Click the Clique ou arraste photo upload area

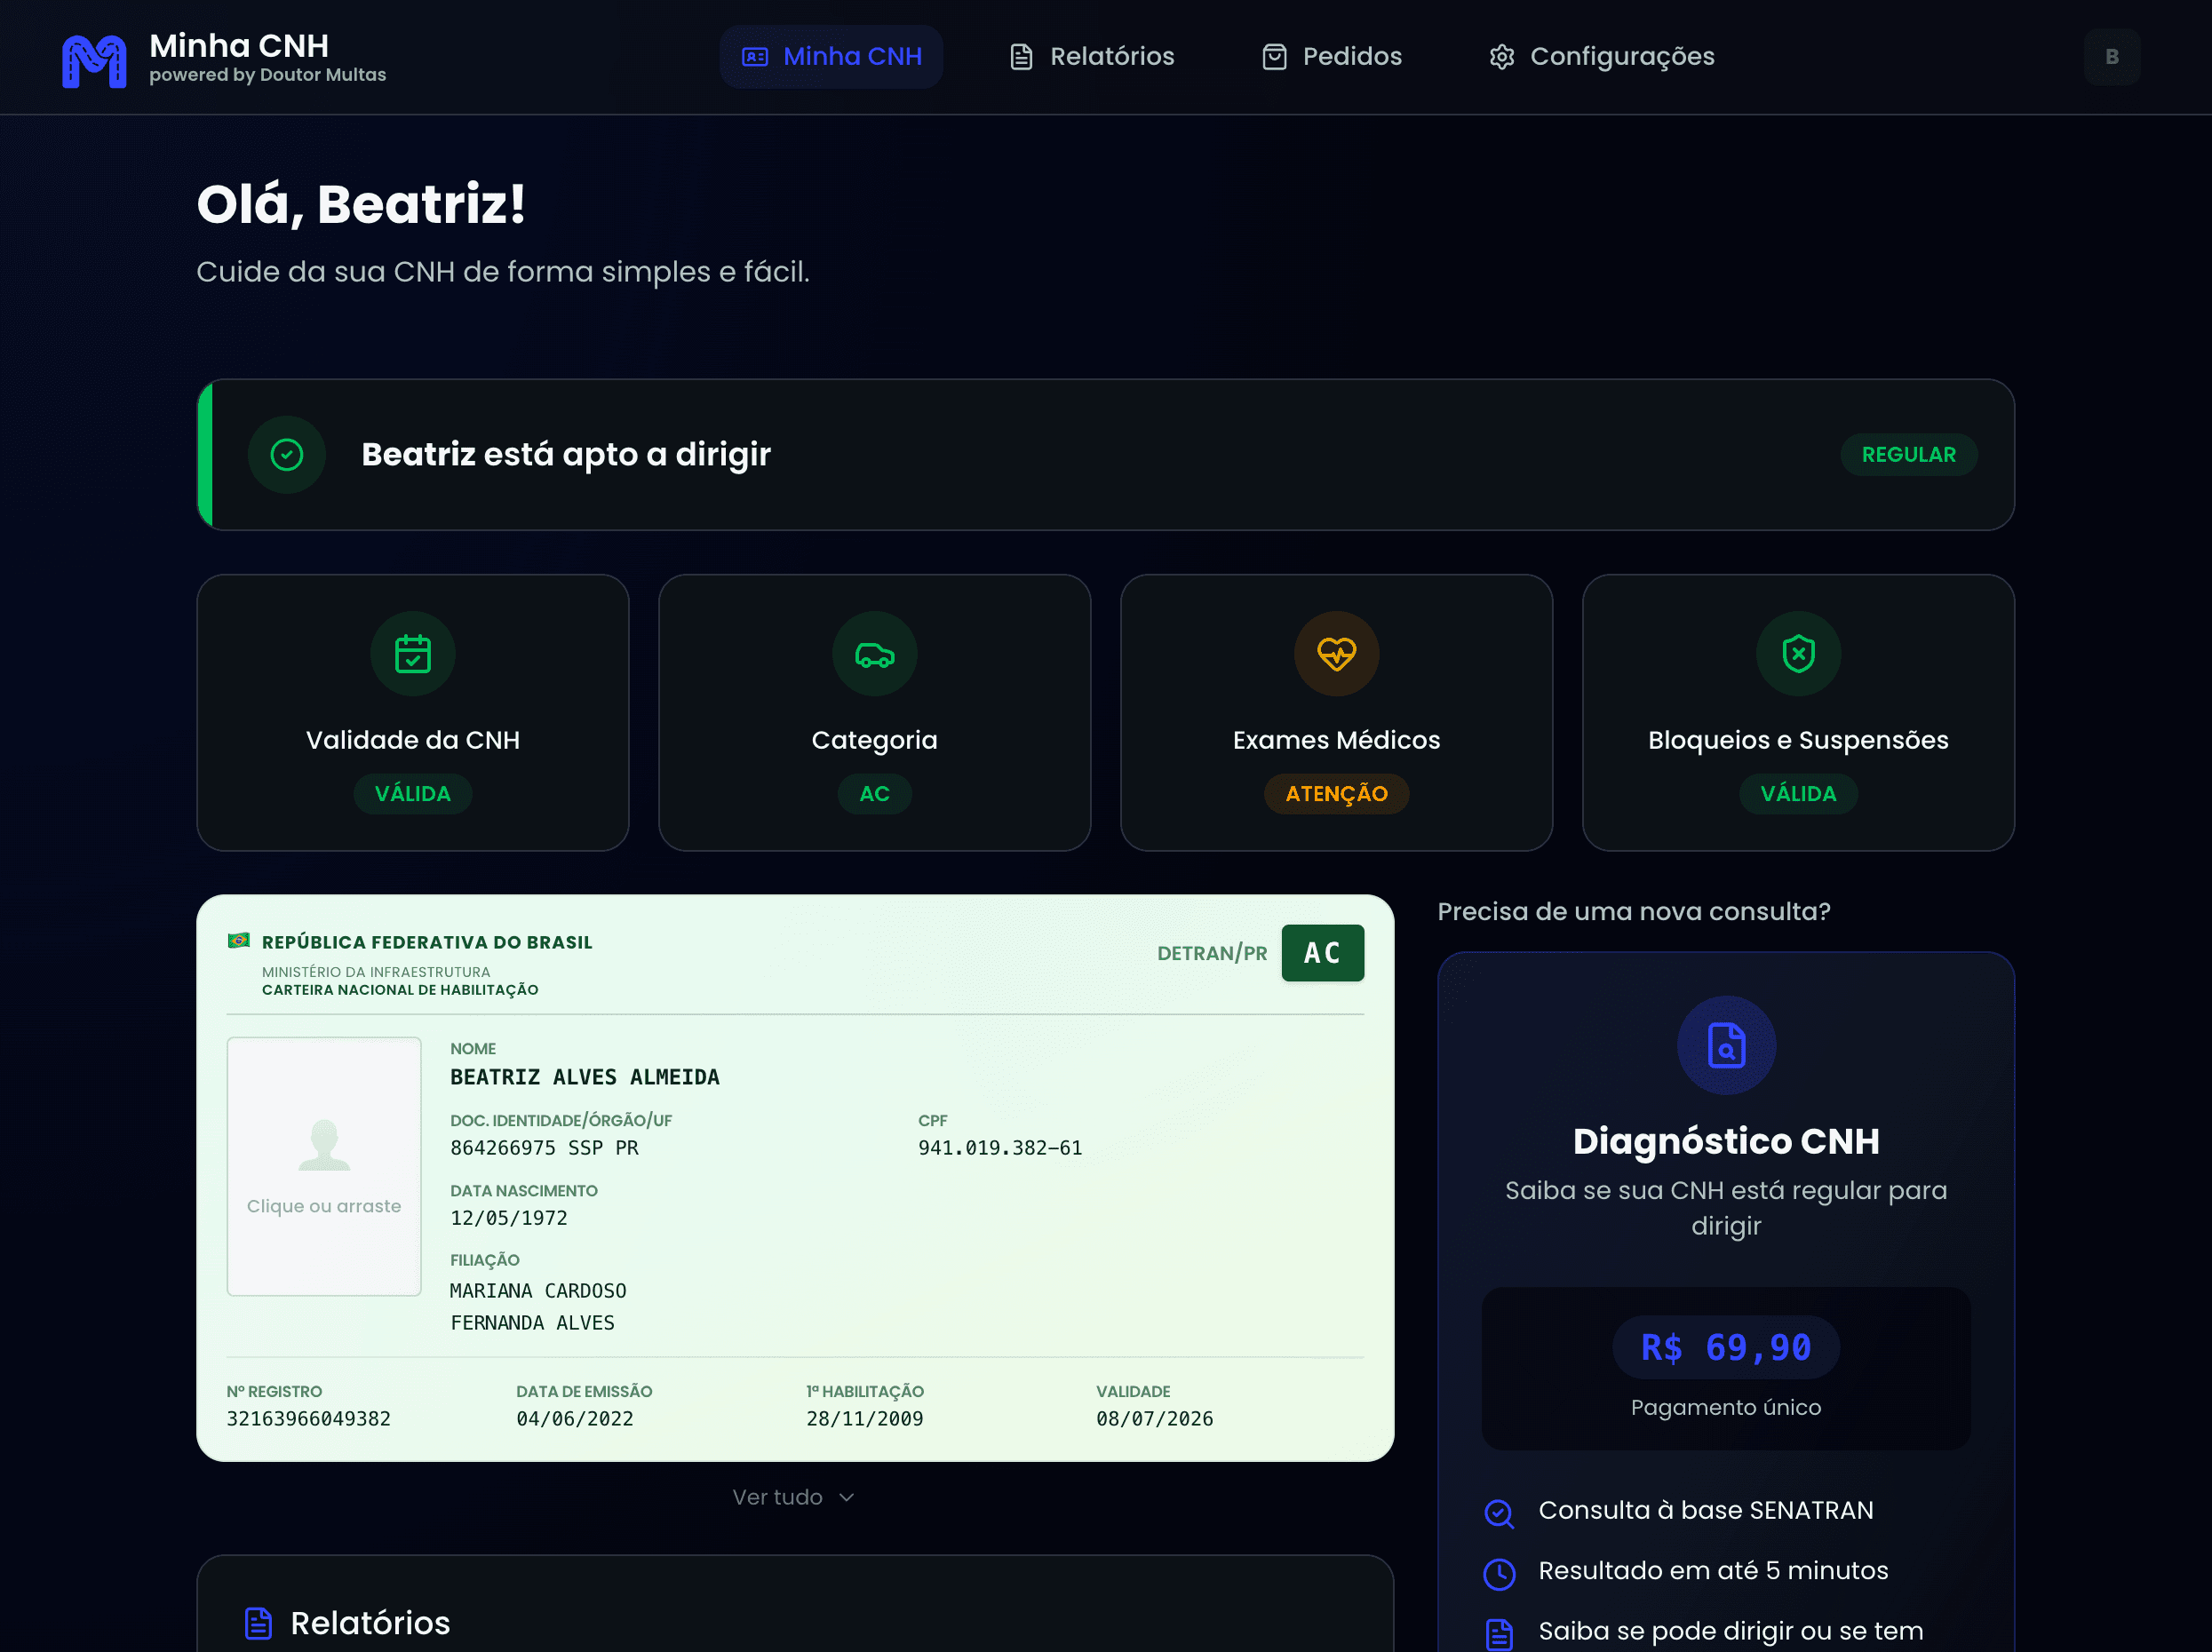point(323,1167)
